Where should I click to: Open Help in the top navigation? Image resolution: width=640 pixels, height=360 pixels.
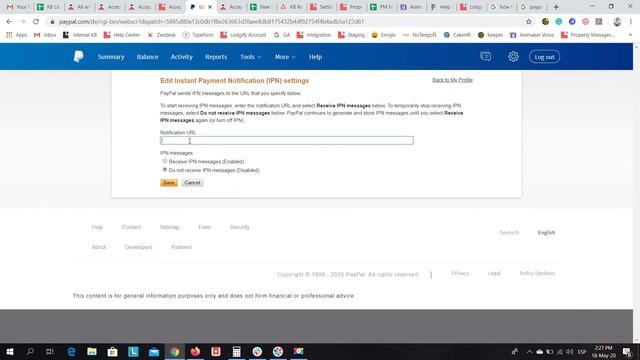coord(315,57)
